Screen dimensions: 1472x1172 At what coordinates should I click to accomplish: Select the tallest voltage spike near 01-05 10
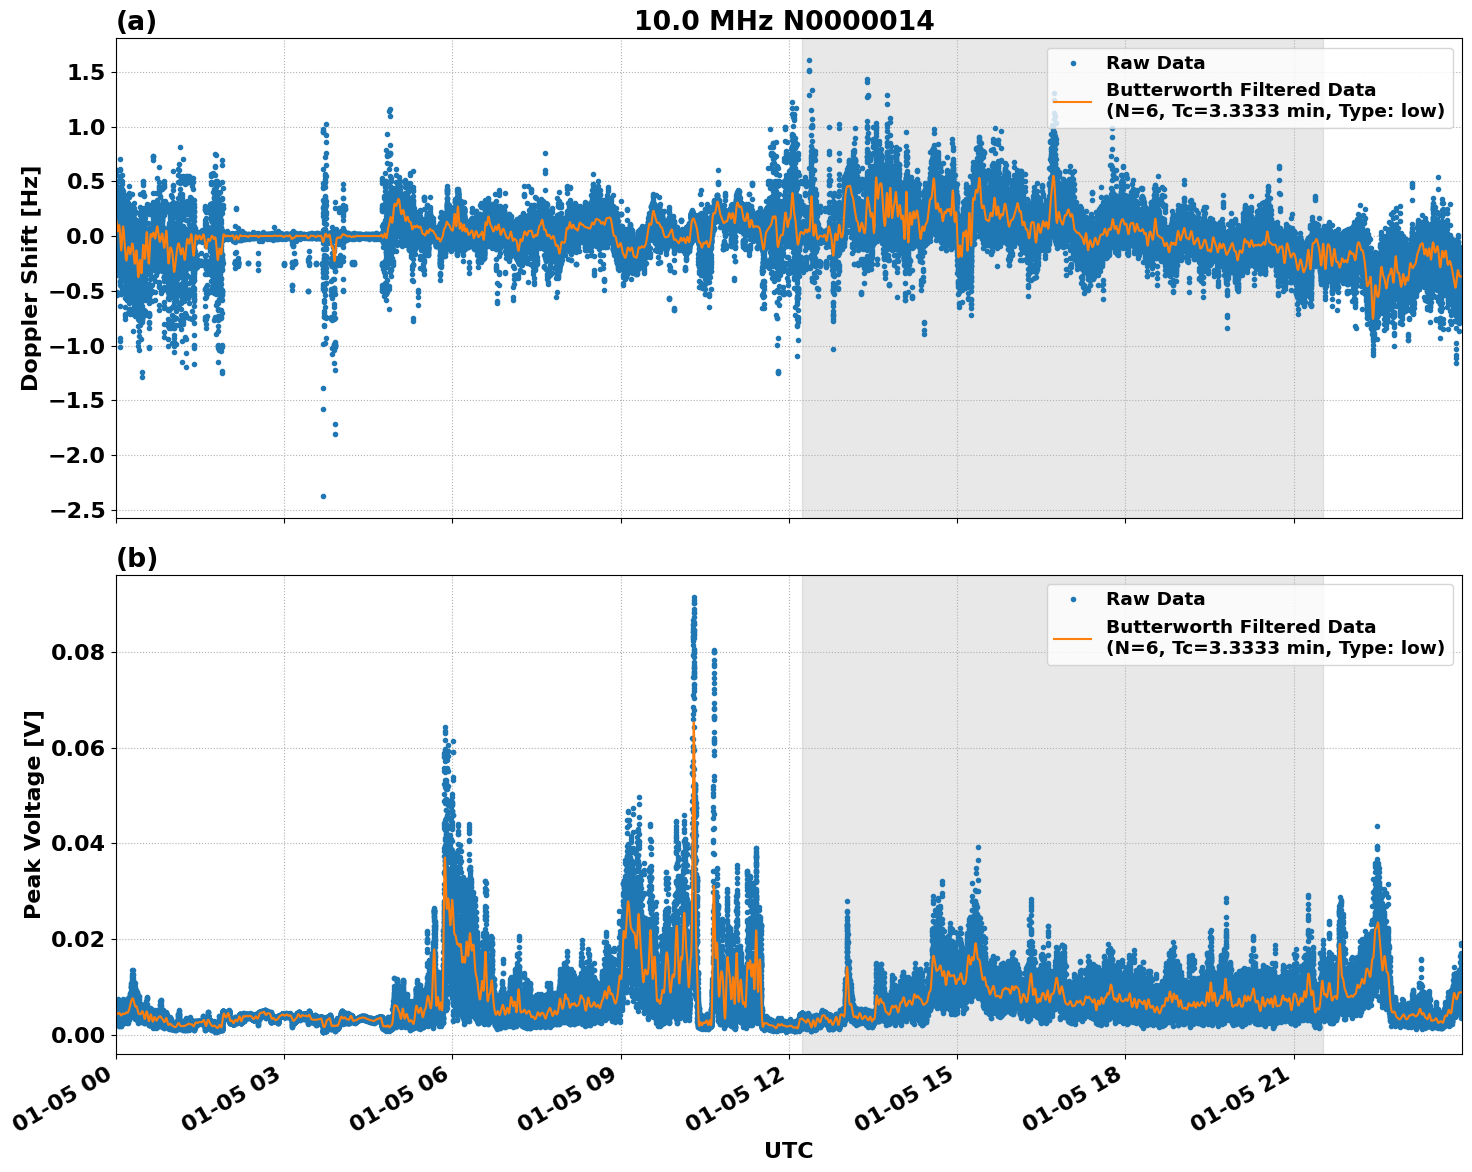coord(694,600)
